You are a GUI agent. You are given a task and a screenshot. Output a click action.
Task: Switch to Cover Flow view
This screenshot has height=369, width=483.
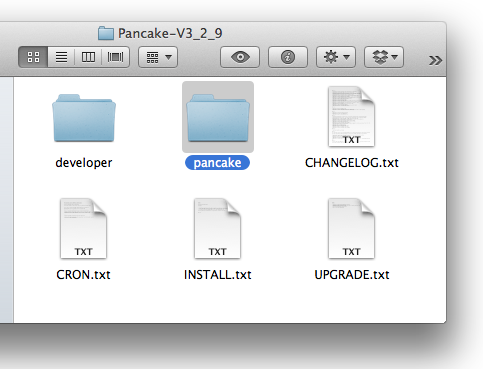115,57
